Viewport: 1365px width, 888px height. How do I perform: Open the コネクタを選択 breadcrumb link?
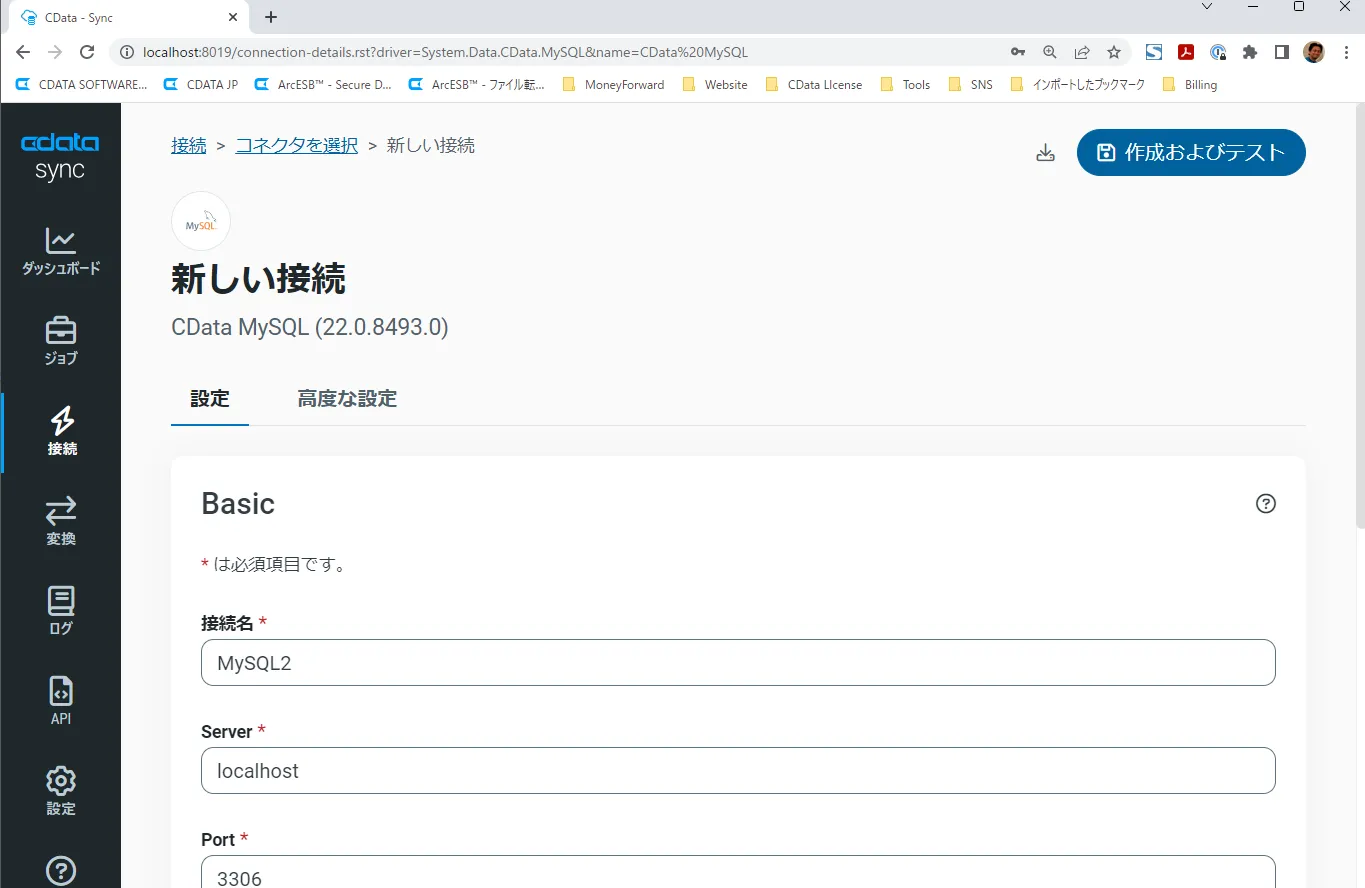click(x=295, y=145)
